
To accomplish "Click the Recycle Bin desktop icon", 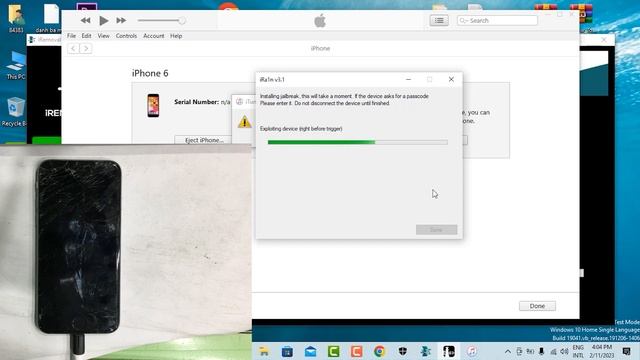I will click(15, 112).
